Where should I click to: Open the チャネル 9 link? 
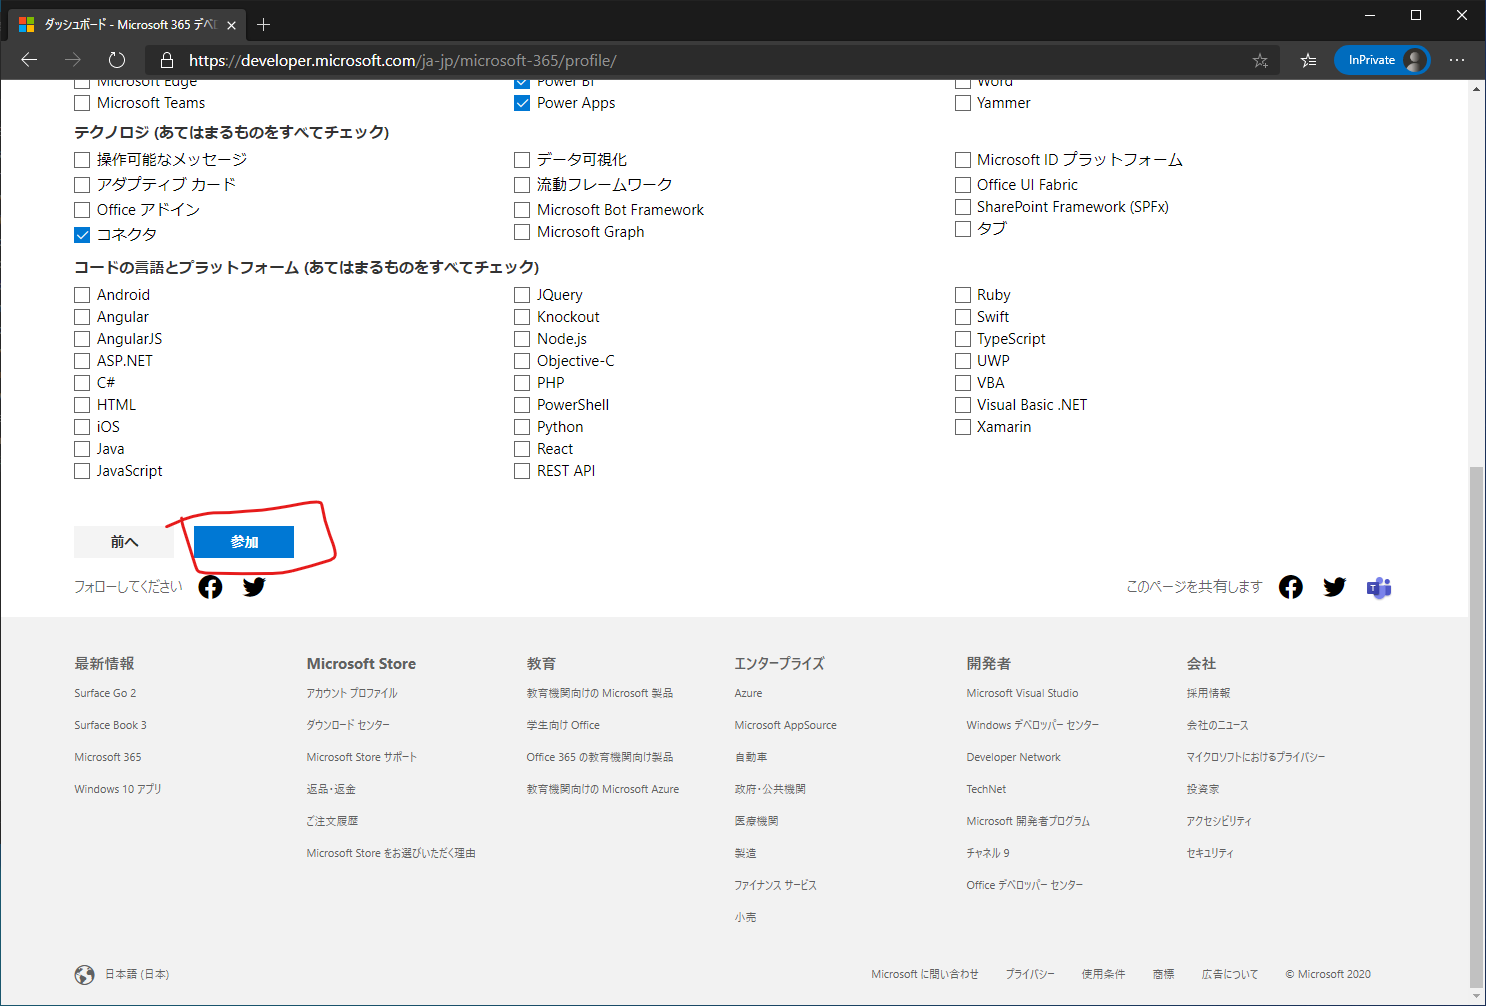pyautogui.click(x=988, y=853)
